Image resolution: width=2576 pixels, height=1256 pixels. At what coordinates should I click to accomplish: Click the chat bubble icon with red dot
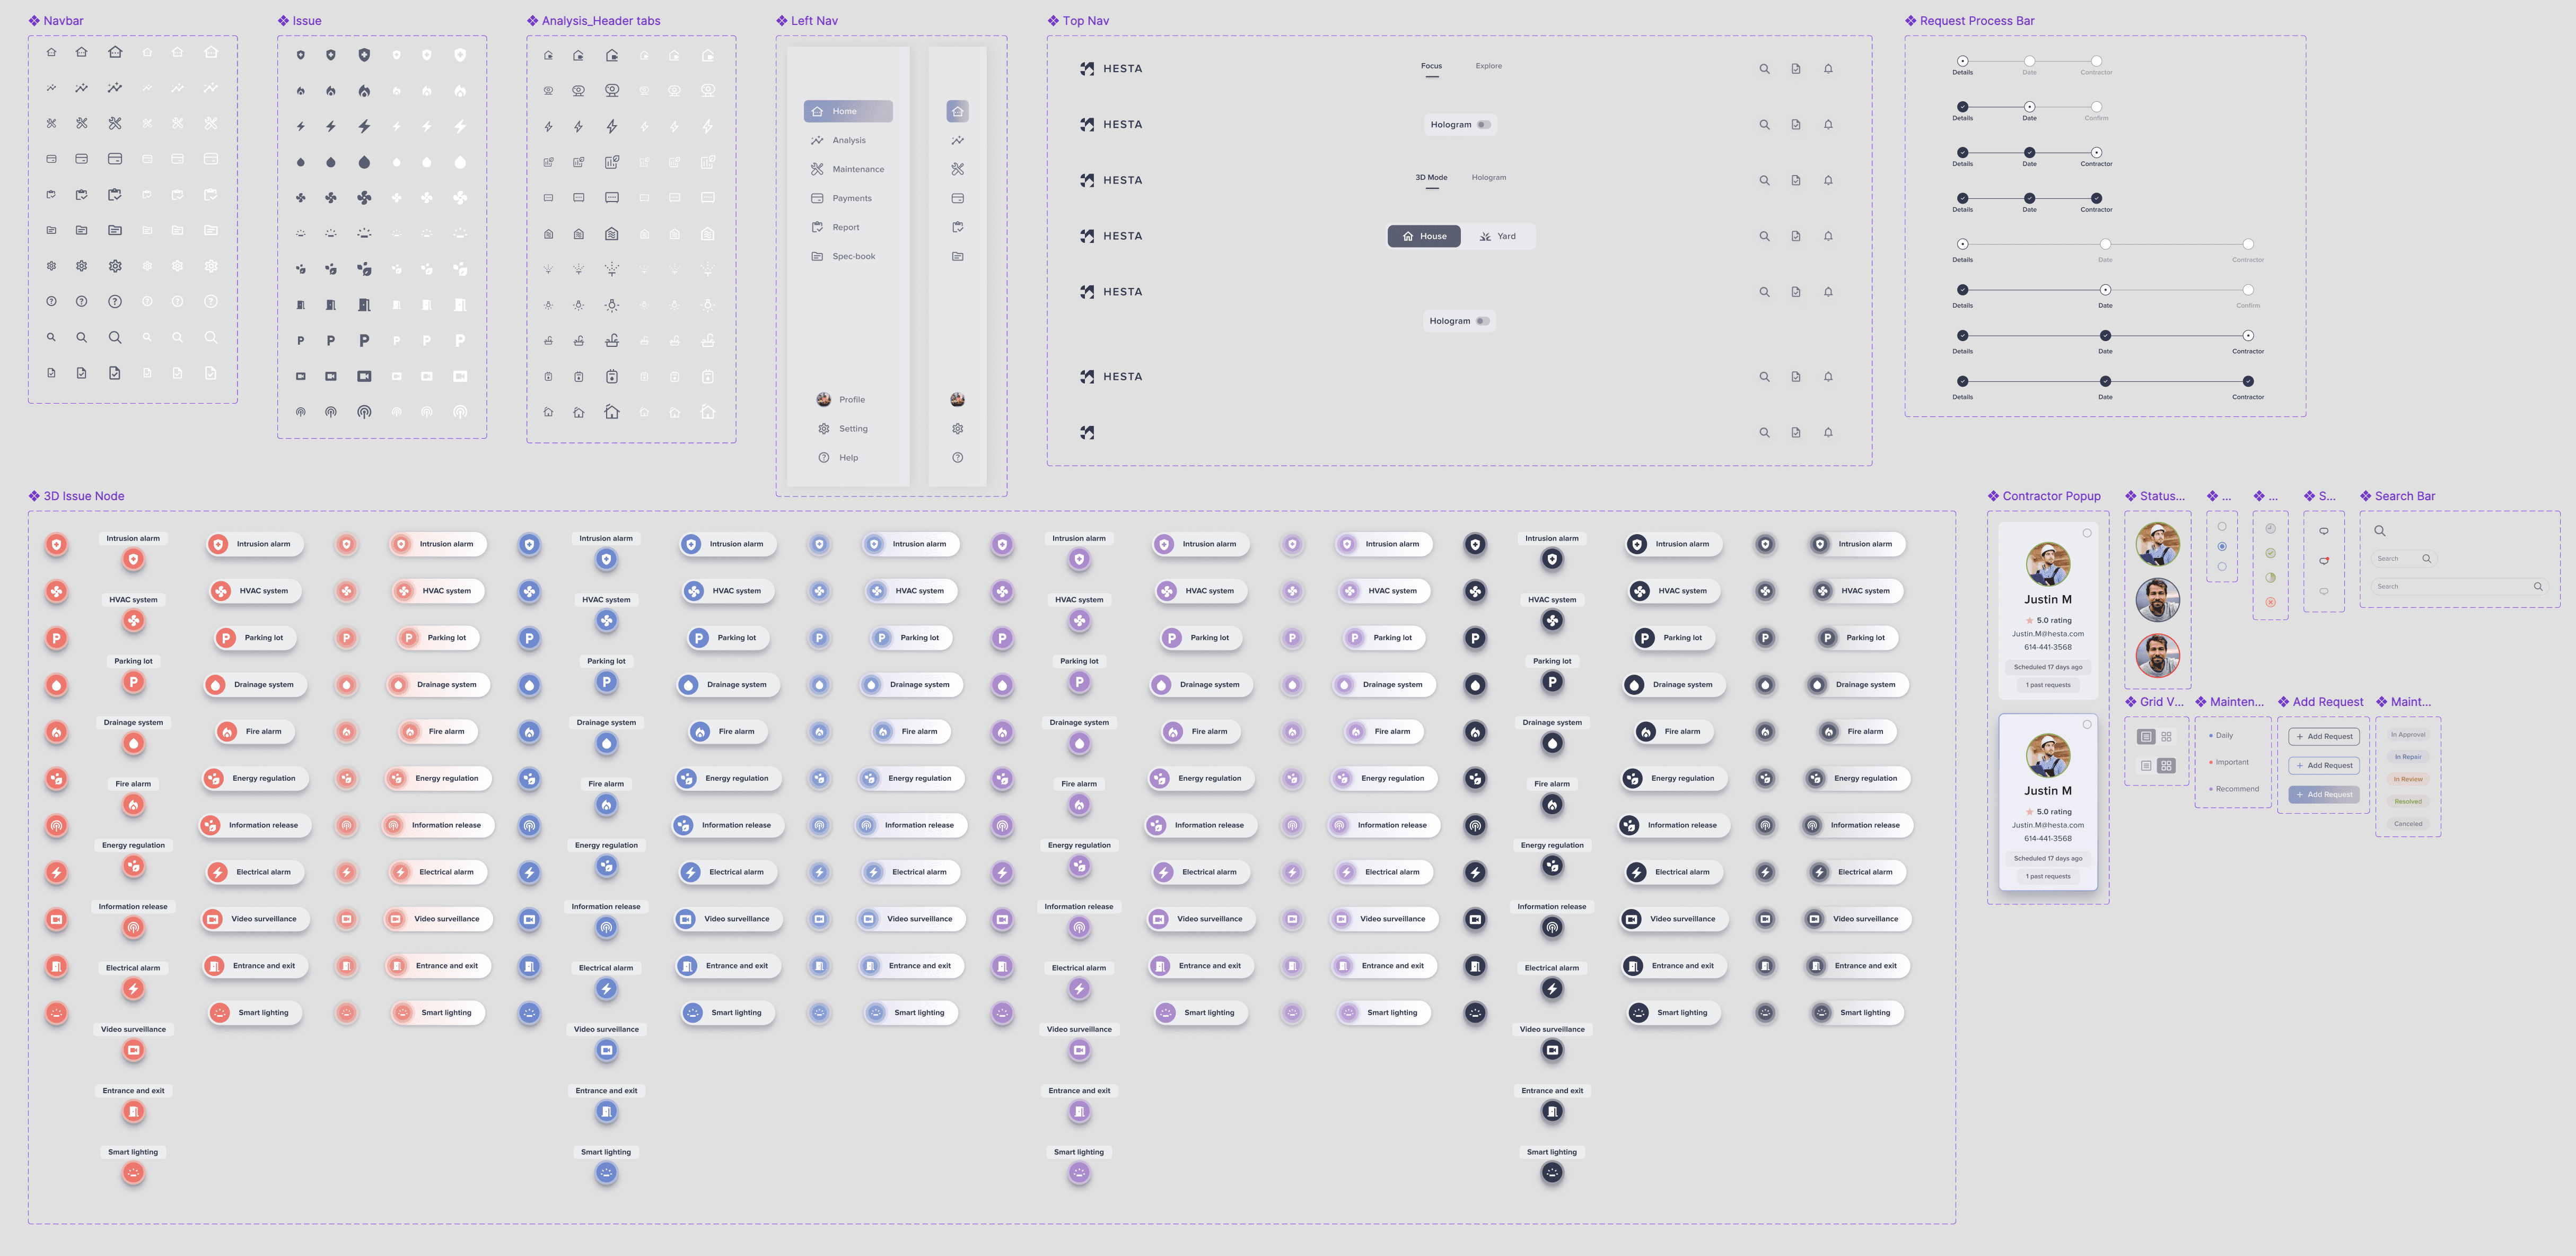(2323, 561)
